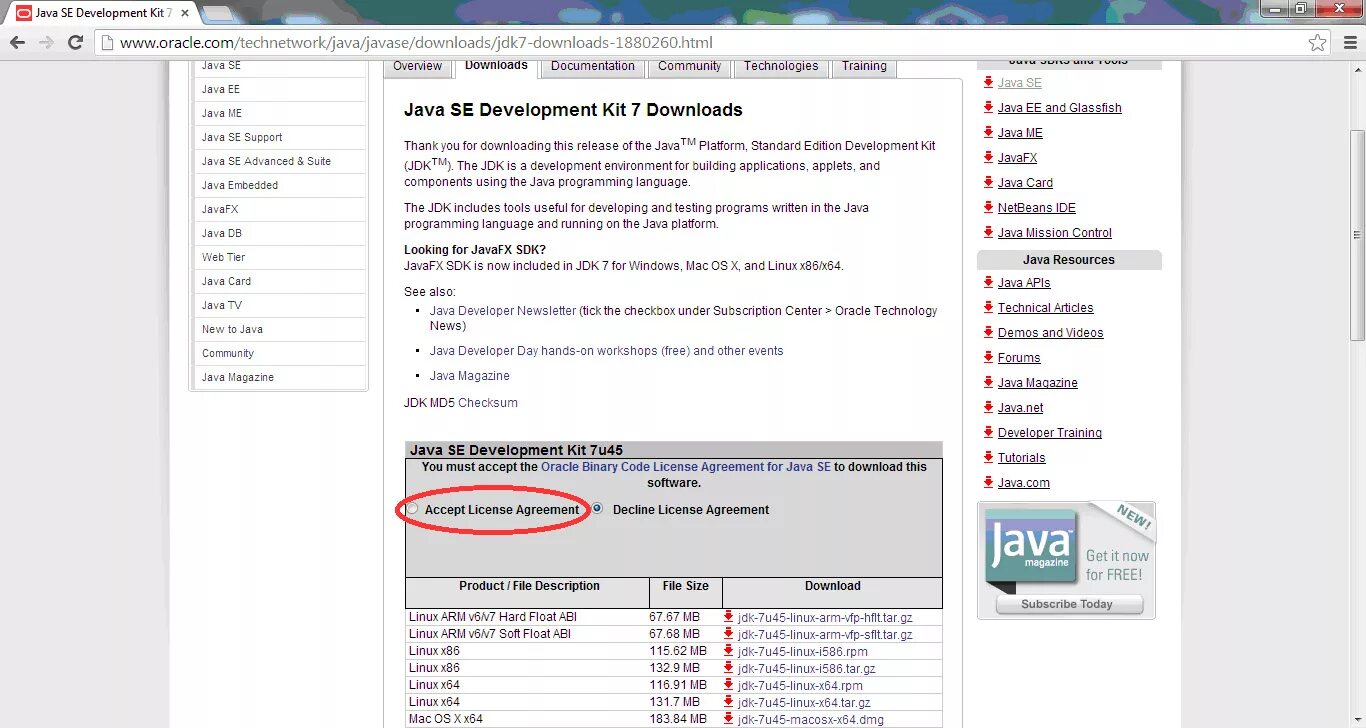Switch to the Overview tab
This screenshot has height=728, width=1366.
coord(417,66)
